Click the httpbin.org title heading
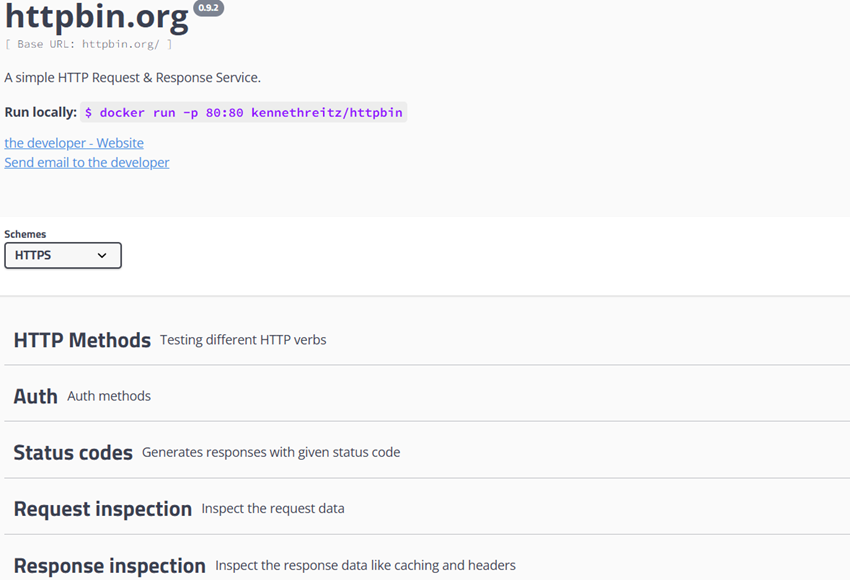Image resolution: width=850 pixels, height=580 pixels. [x=96, y=17]
